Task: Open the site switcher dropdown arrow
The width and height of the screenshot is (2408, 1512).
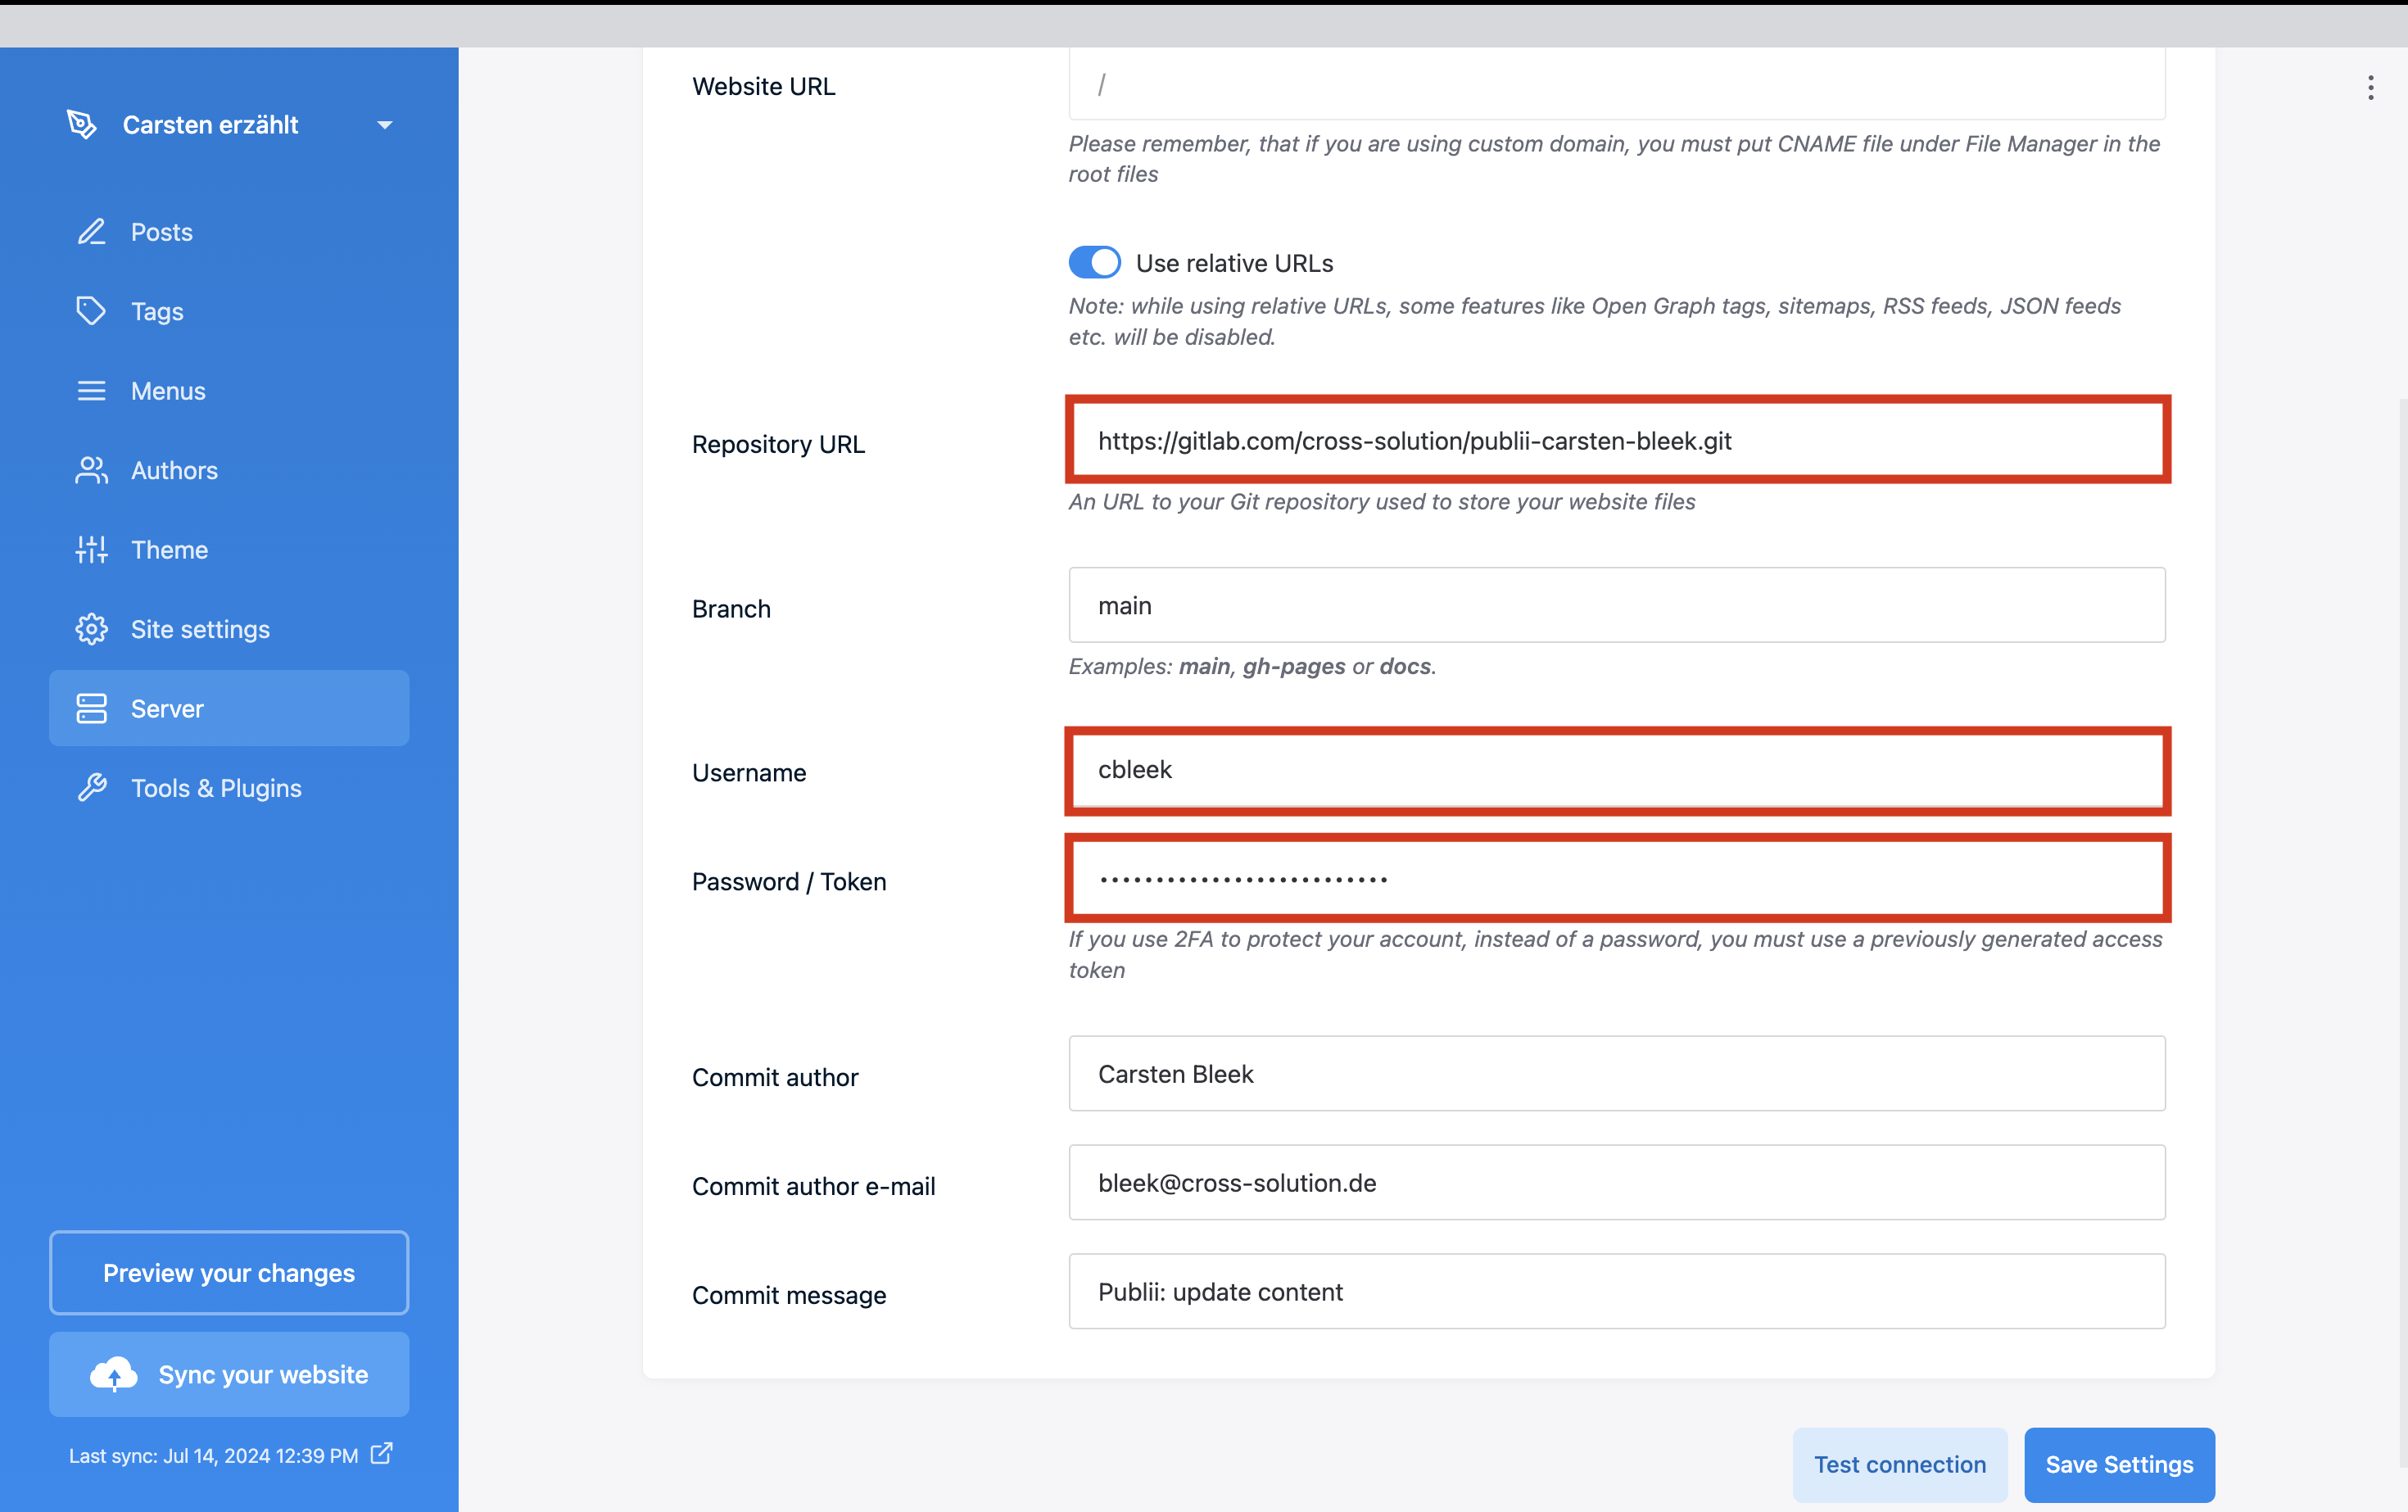Action: click(x=384, y=125)
